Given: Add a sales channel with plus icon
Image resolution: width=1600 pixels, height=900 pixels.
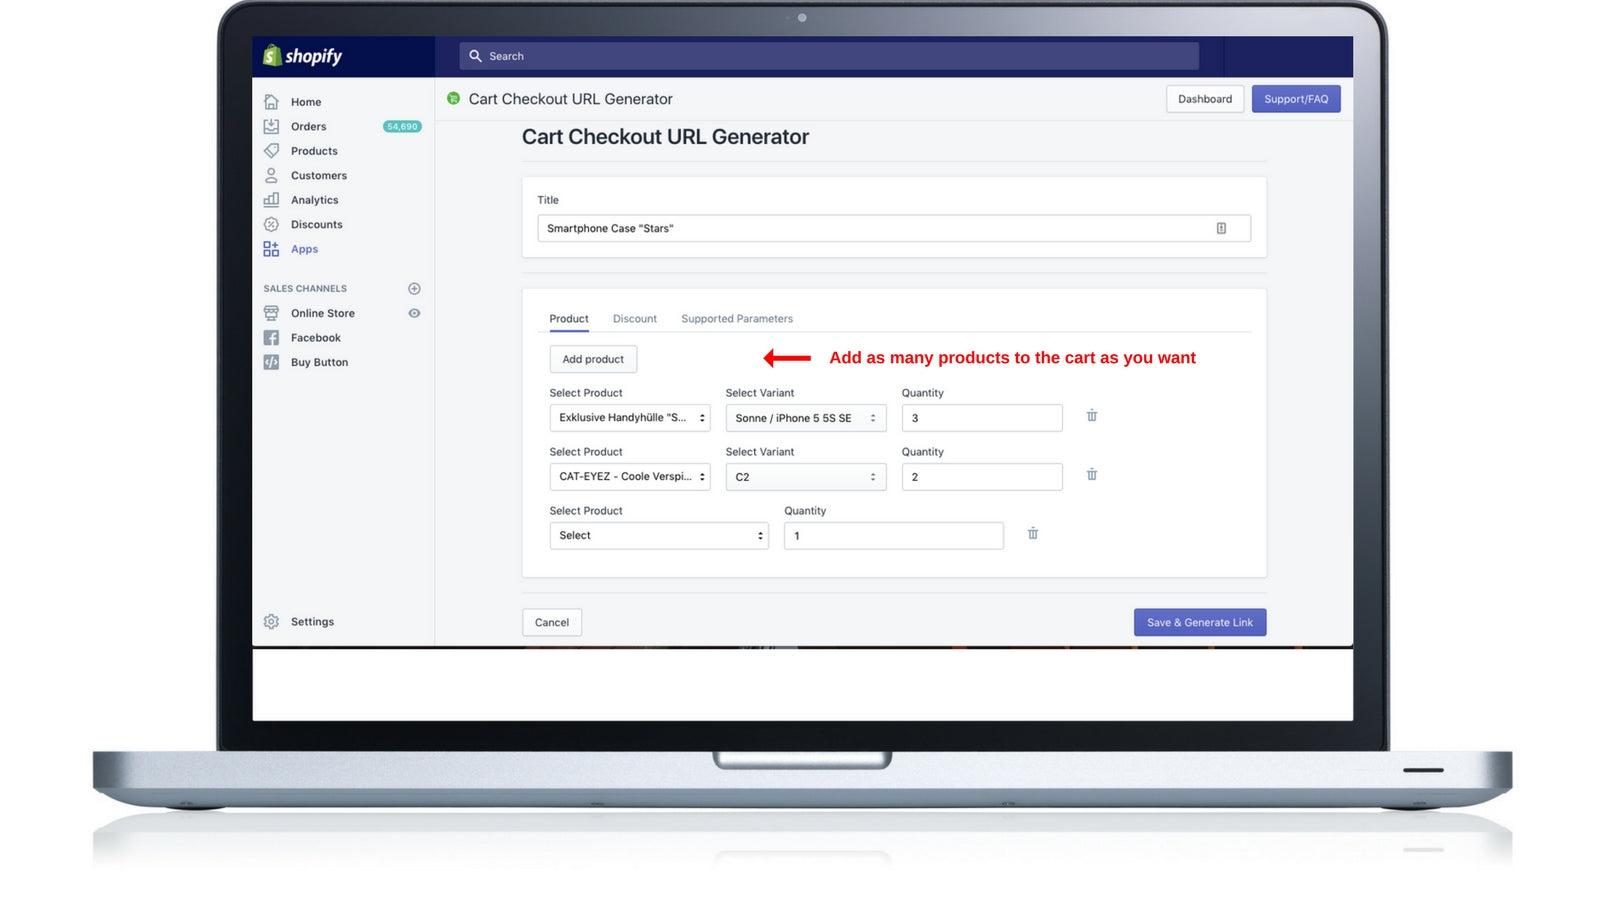Looking at the screenshot, I should [x=414, y=289].
